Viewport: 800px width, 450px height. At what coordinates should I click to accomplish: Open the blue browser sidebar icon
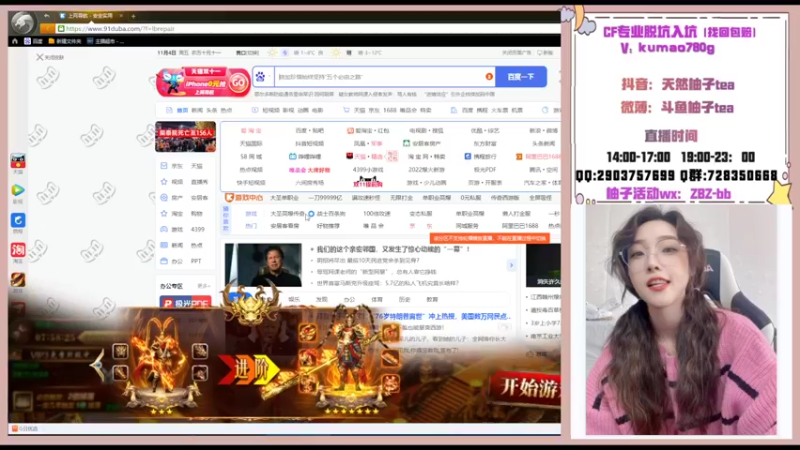pos(18,220)
